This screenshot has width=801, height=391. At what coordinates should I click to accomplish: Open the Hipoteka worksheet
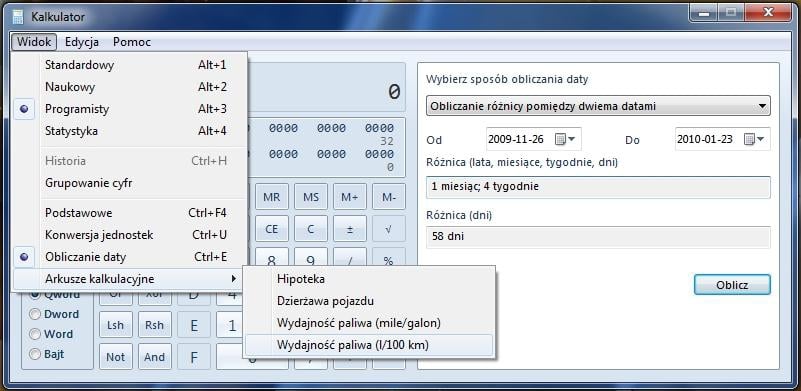(x=369, y=279)
